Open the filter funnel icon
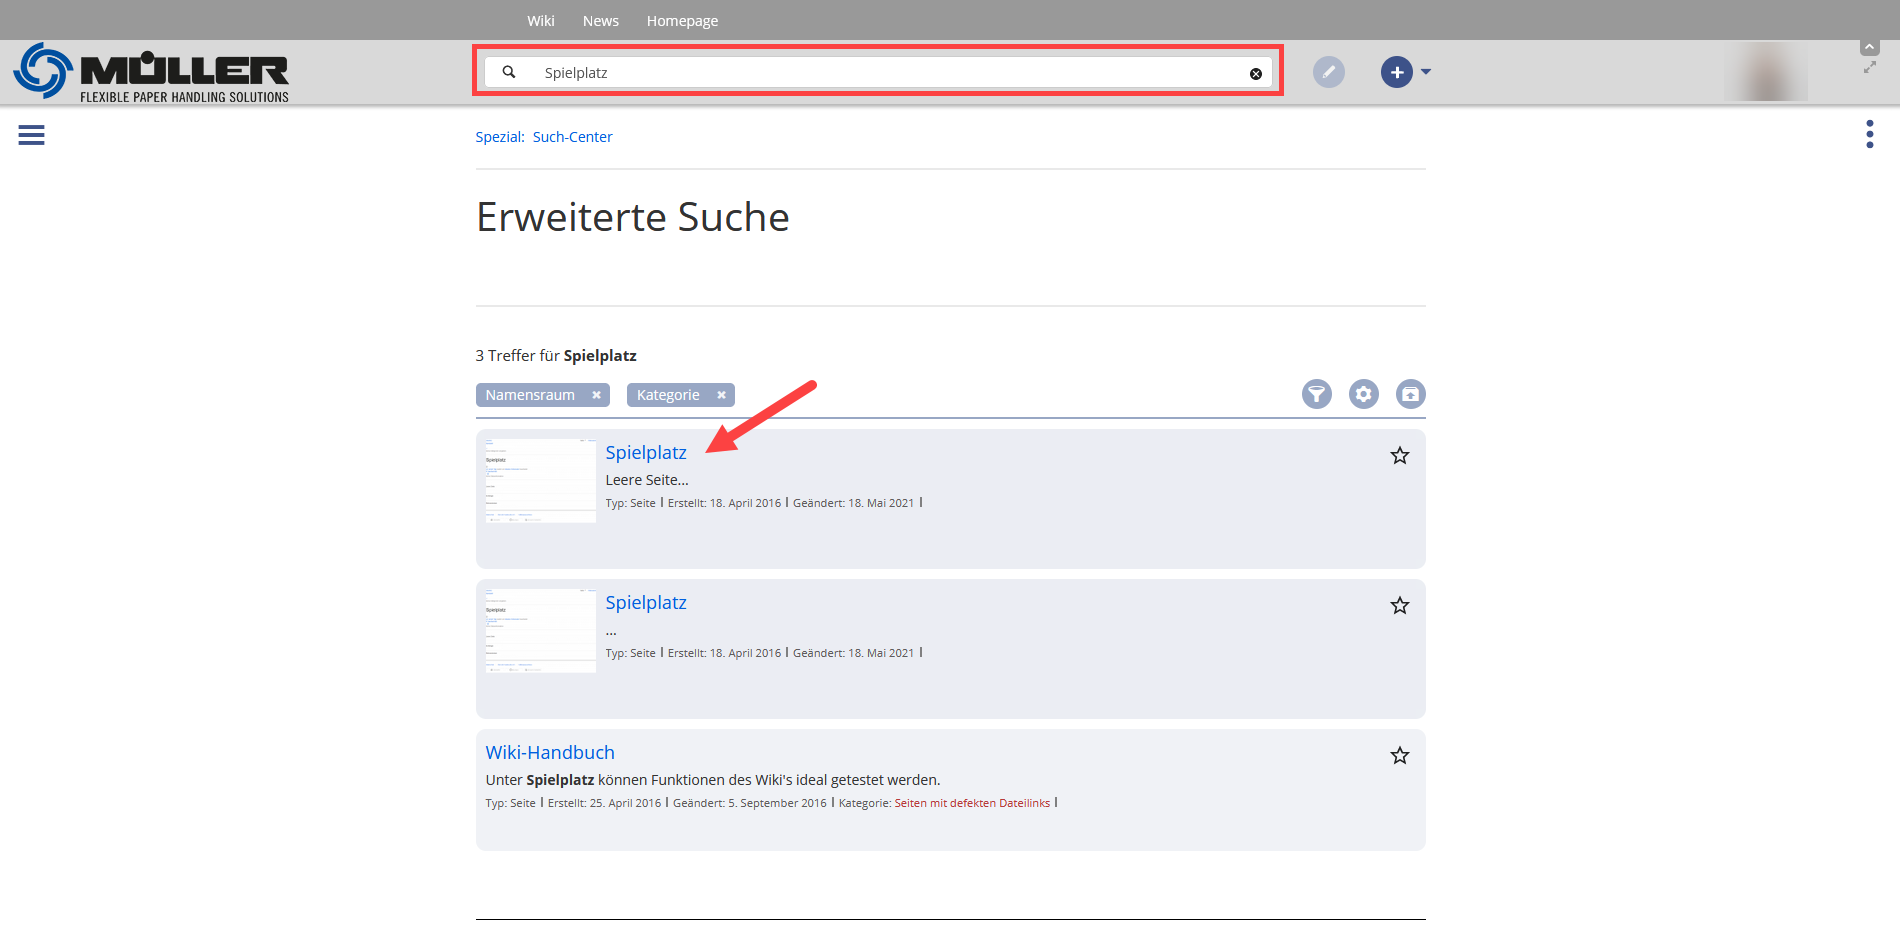 tap(1316, 394)
